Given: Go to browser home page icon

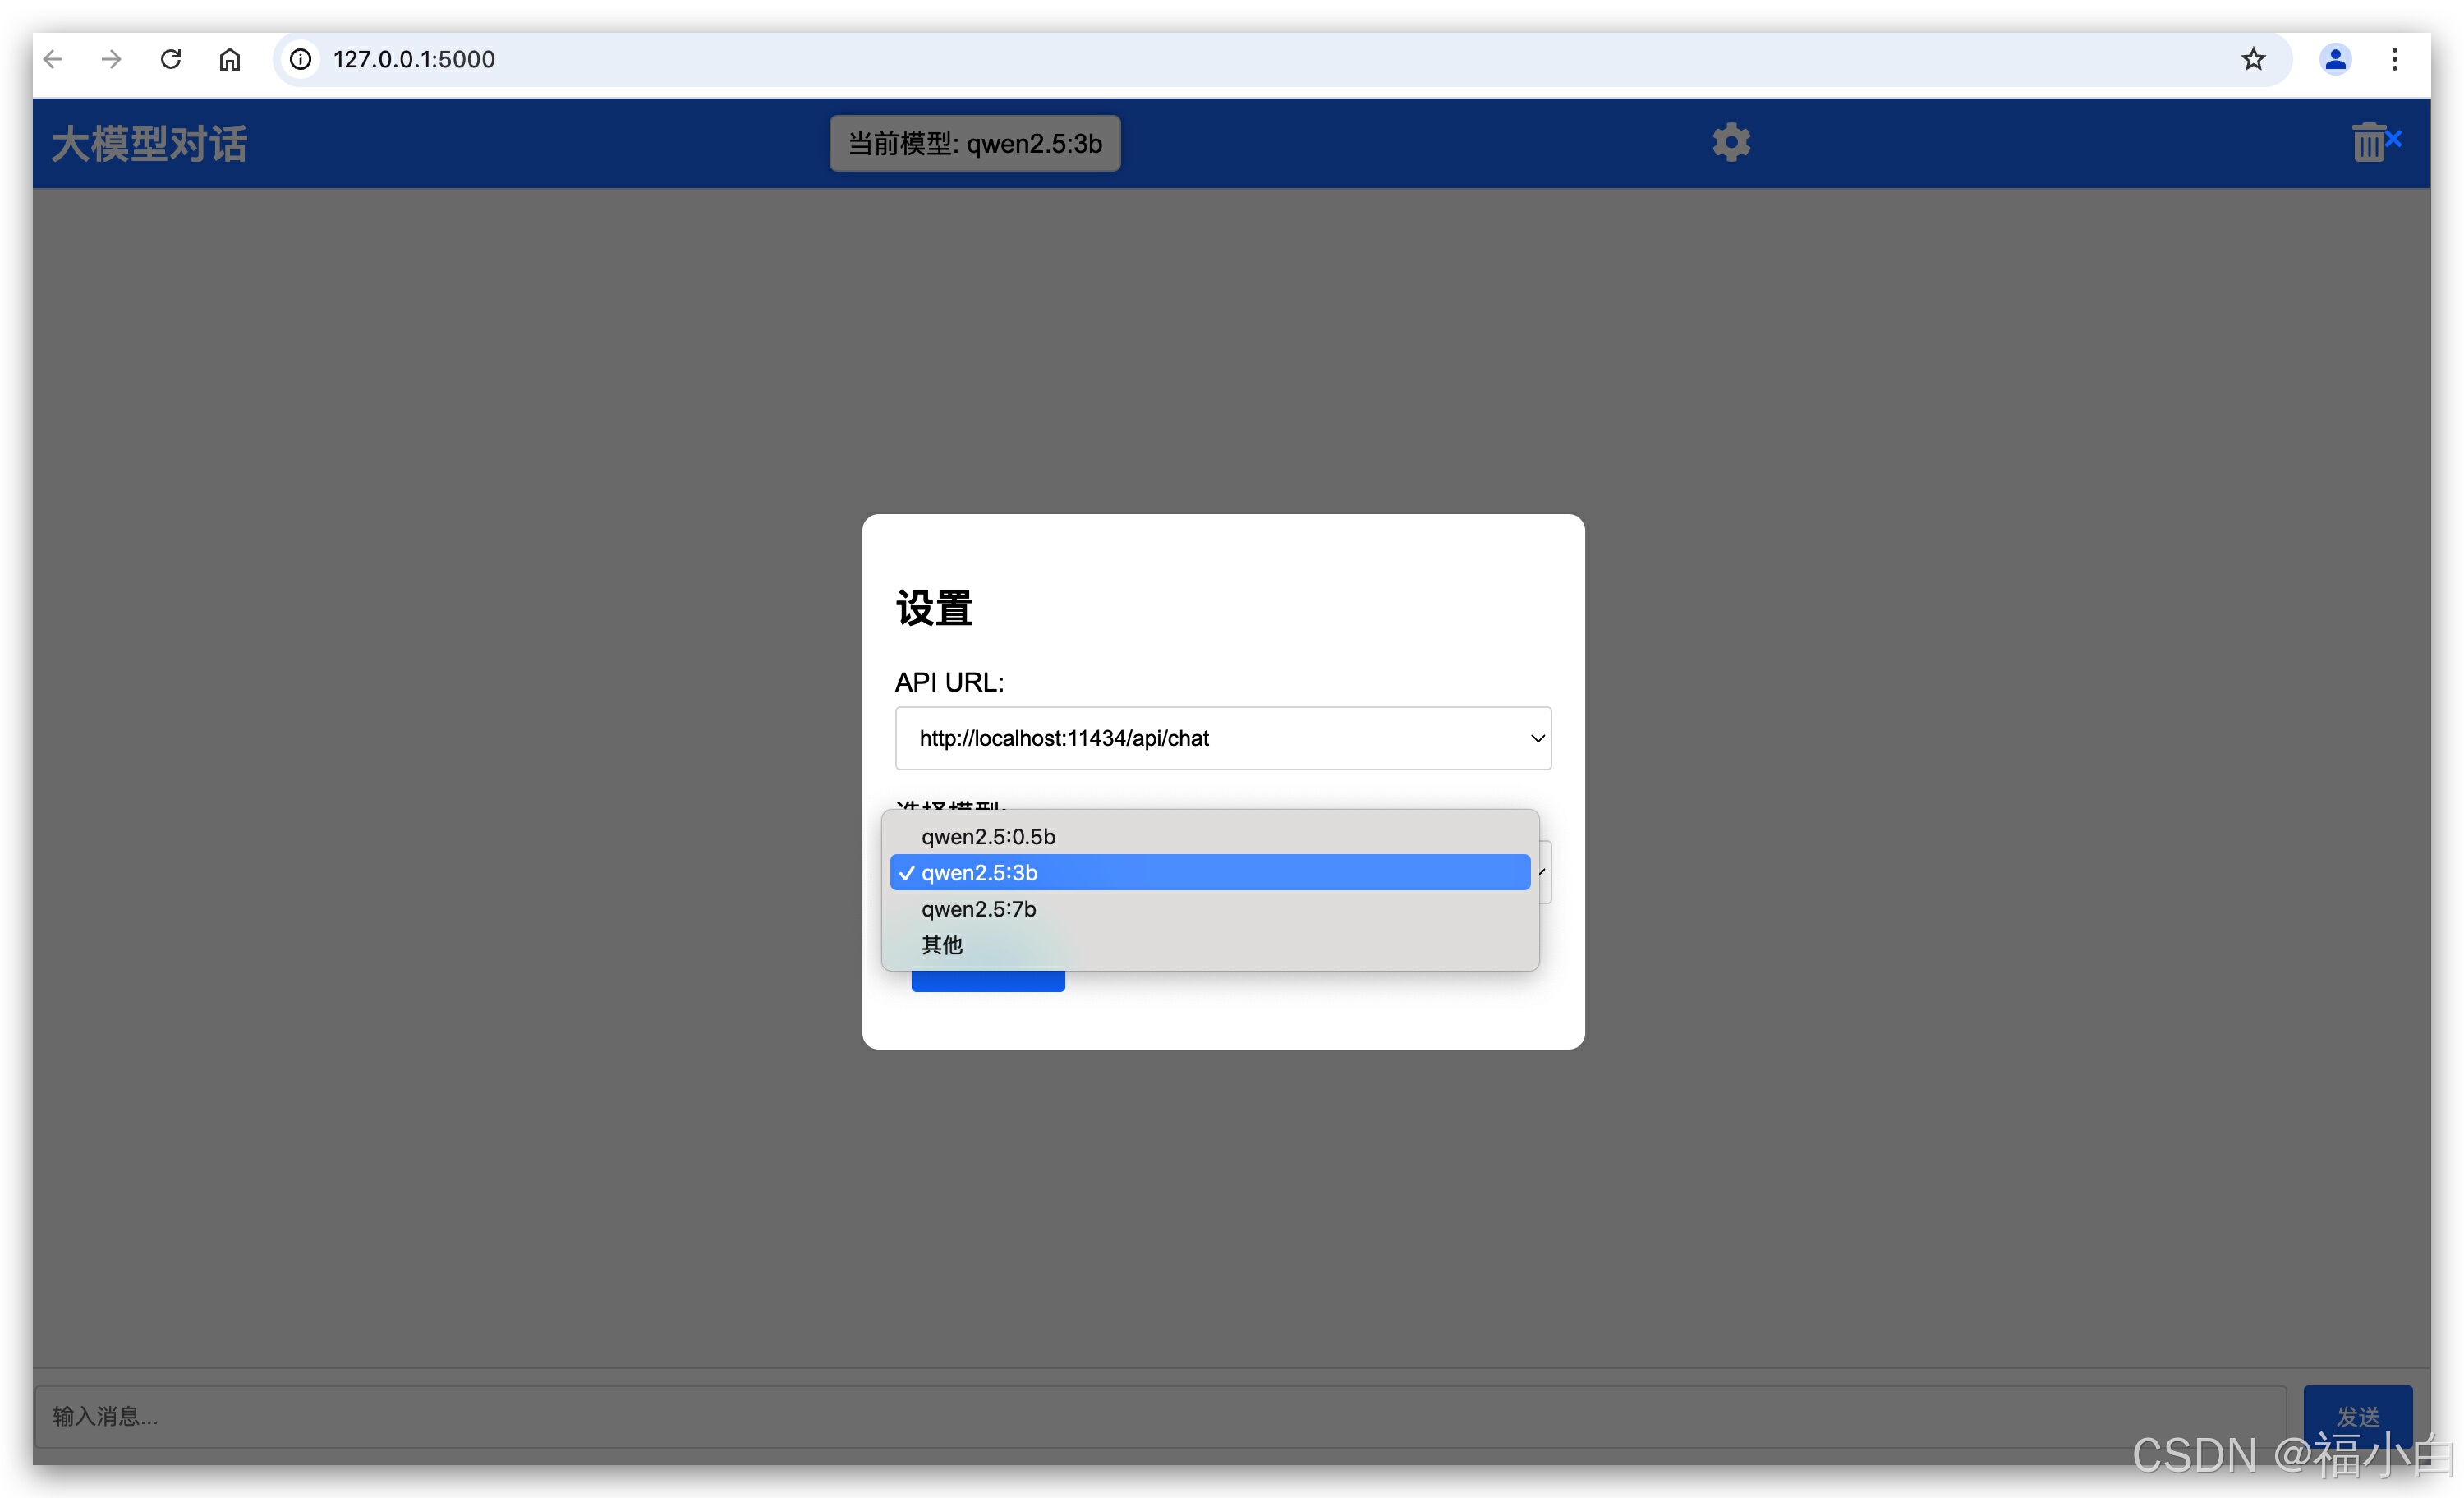Looking at the screenshot, I should click(230, 59).
